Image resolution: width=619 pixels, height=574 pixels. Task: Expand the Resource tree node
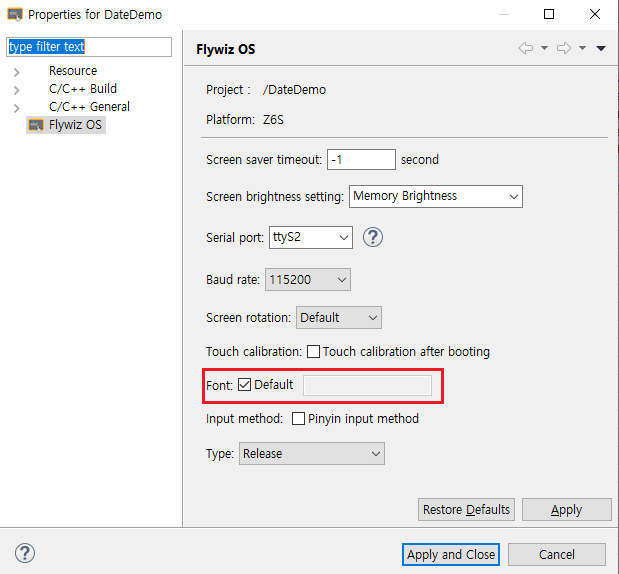click(16, 72)
